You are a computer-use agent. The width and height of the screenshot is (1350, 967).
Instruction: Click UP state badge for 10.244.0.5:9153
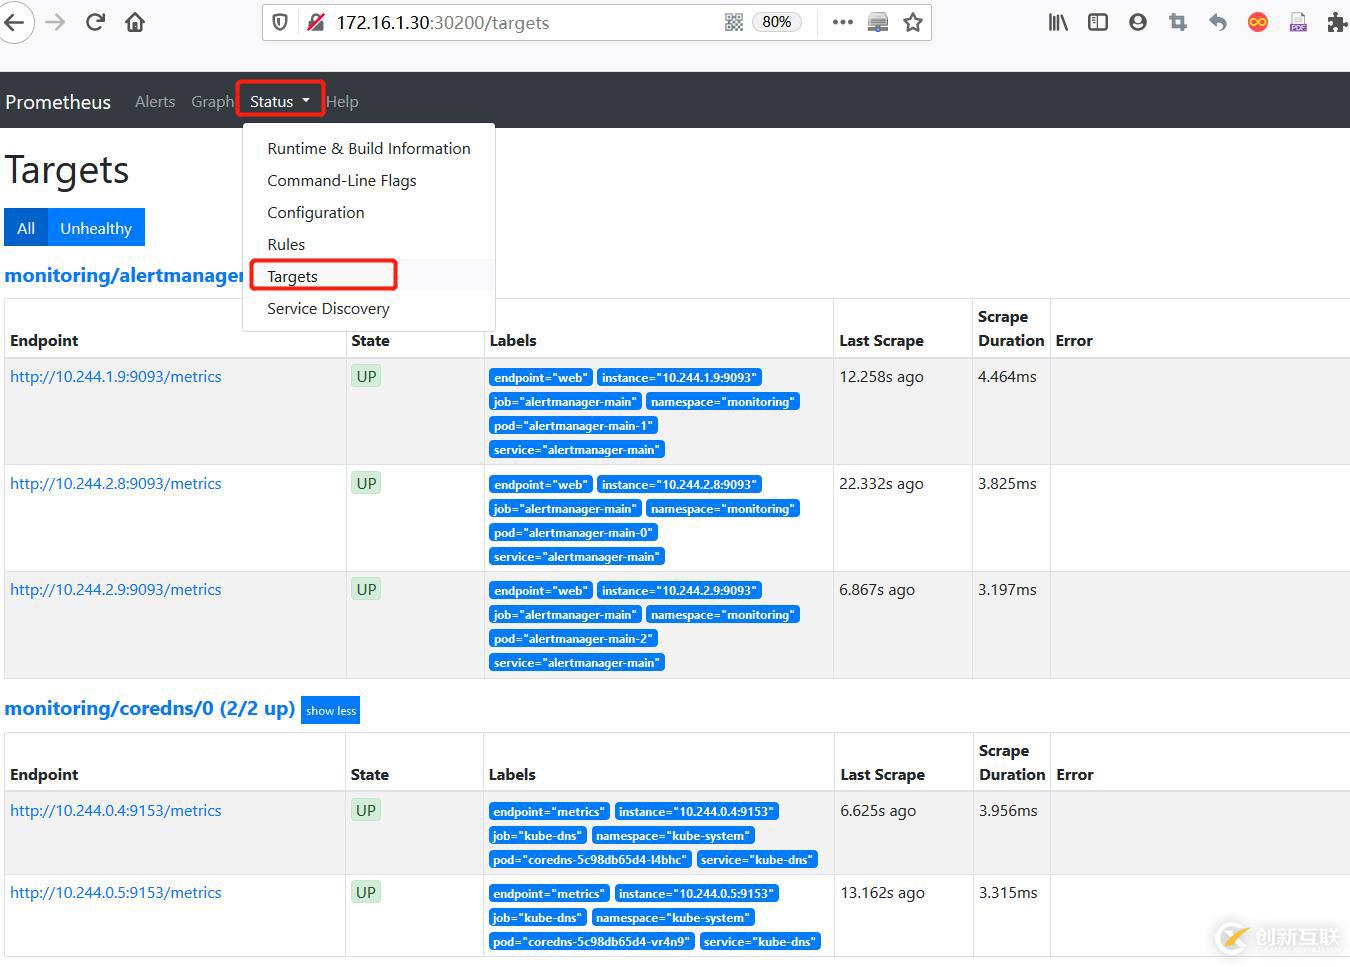pyautogui.click(x=366, y=893)
